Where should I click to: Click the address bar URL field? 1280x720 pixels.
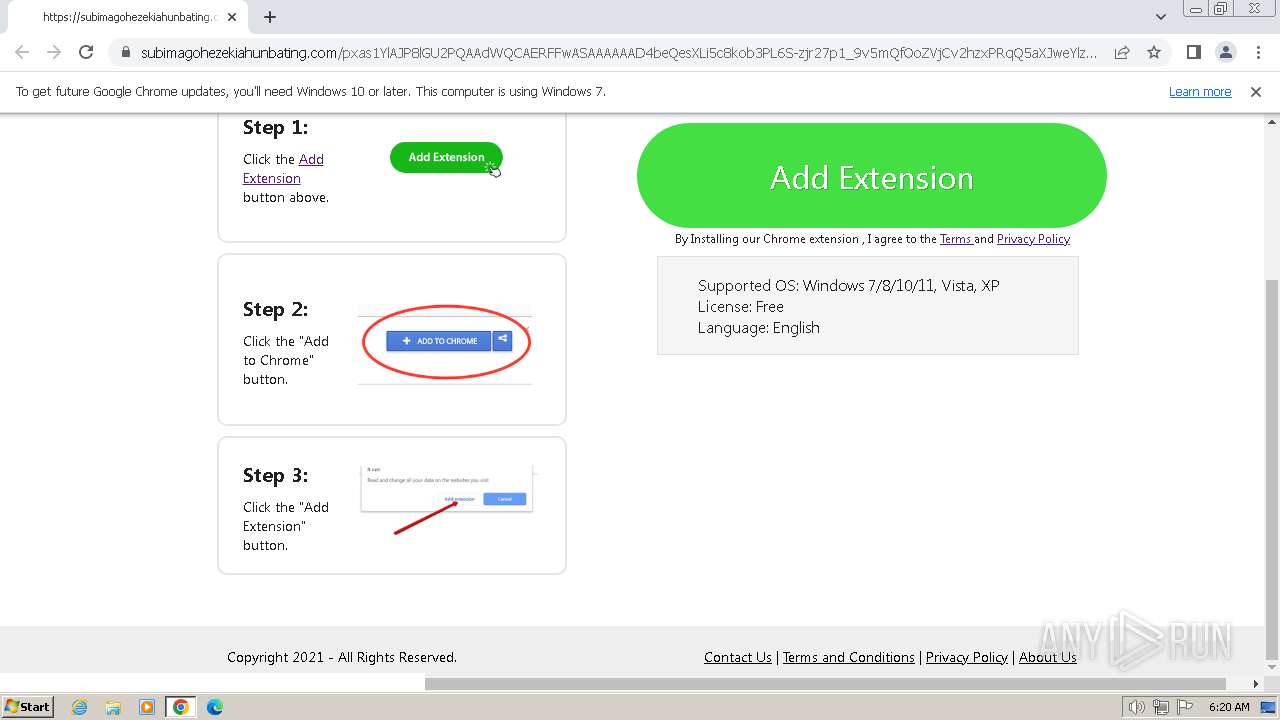618,52
